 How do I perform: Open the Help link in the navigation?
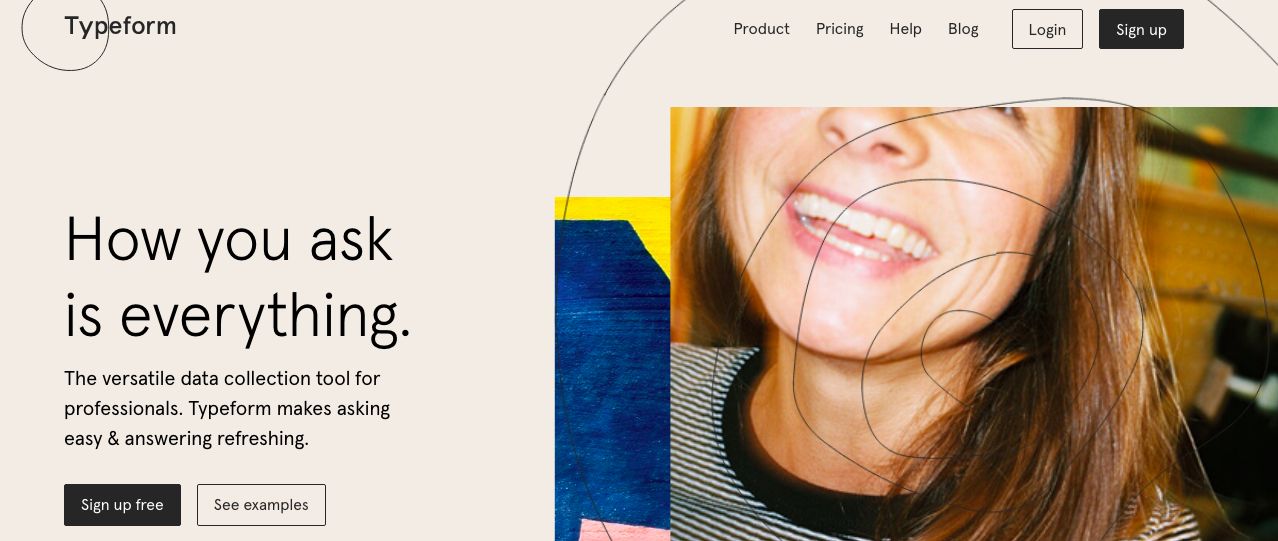coord(905,29)
